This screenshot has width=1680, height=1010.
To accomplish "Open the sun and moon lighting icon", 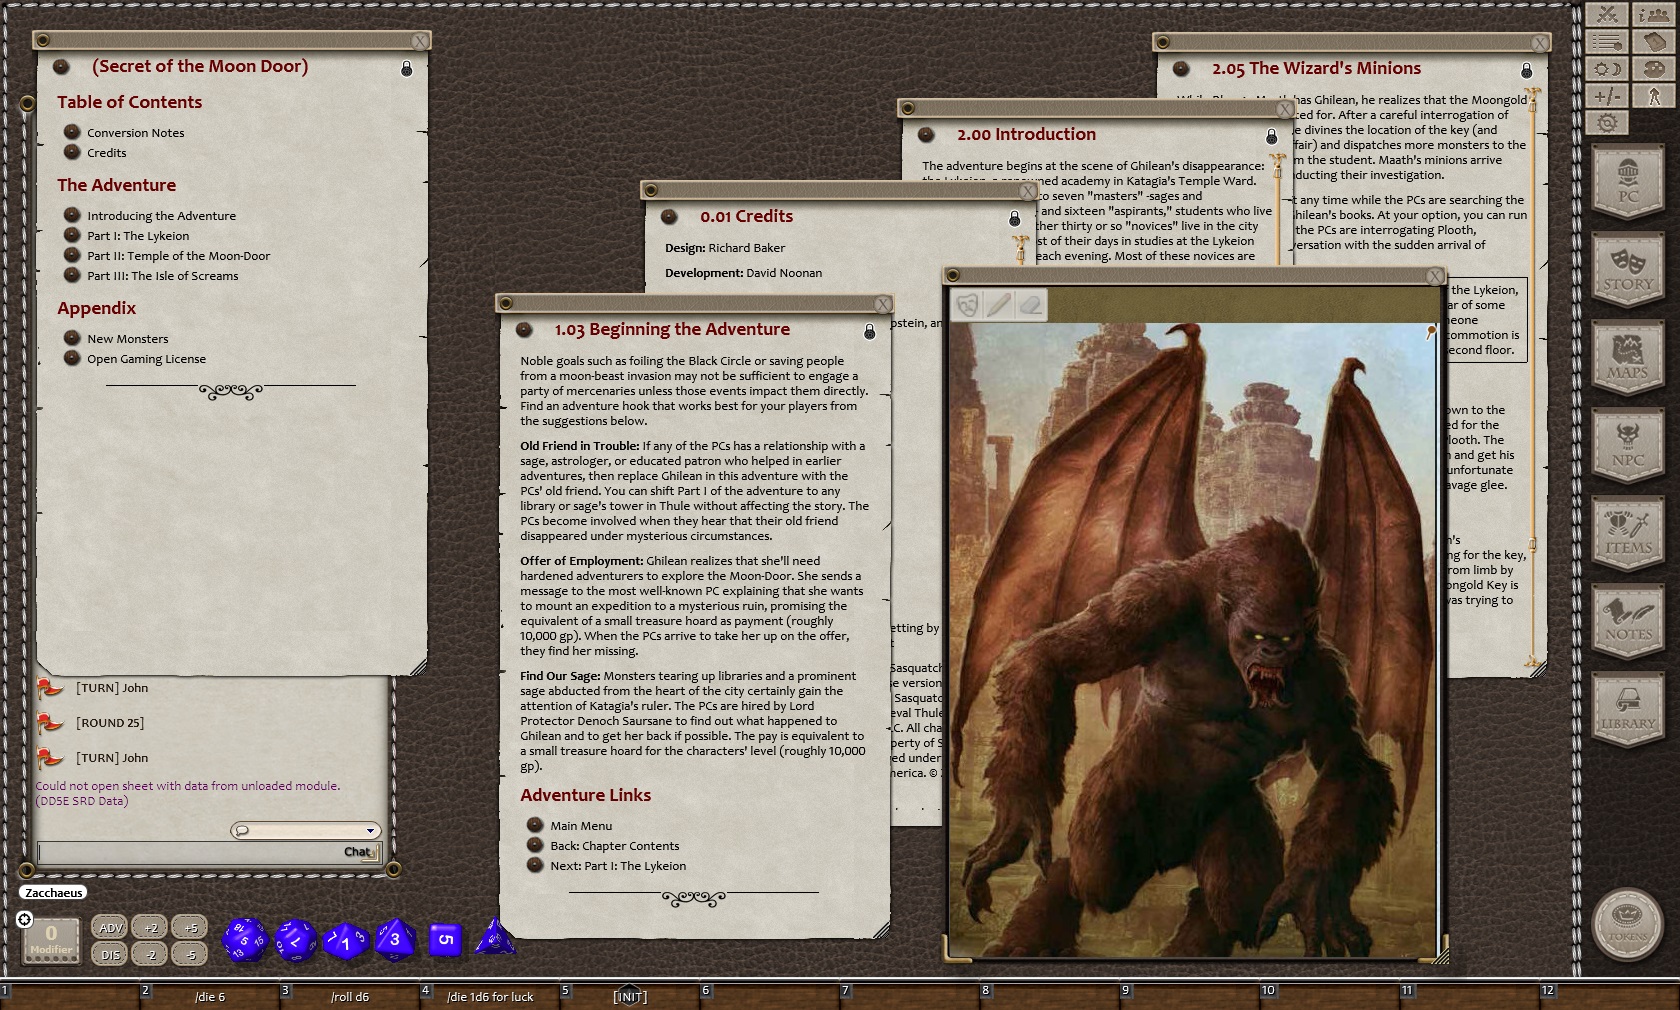I will click(x=1607, y=69).
